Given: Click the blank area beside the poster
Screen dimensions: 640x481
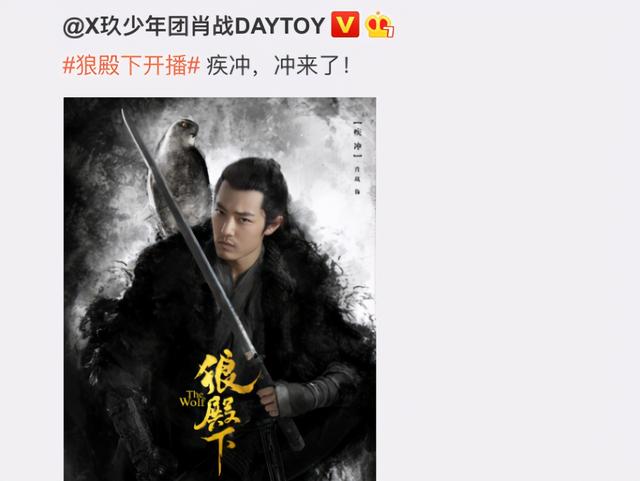Looking at the screenshot, I should (x=506, y=286).
